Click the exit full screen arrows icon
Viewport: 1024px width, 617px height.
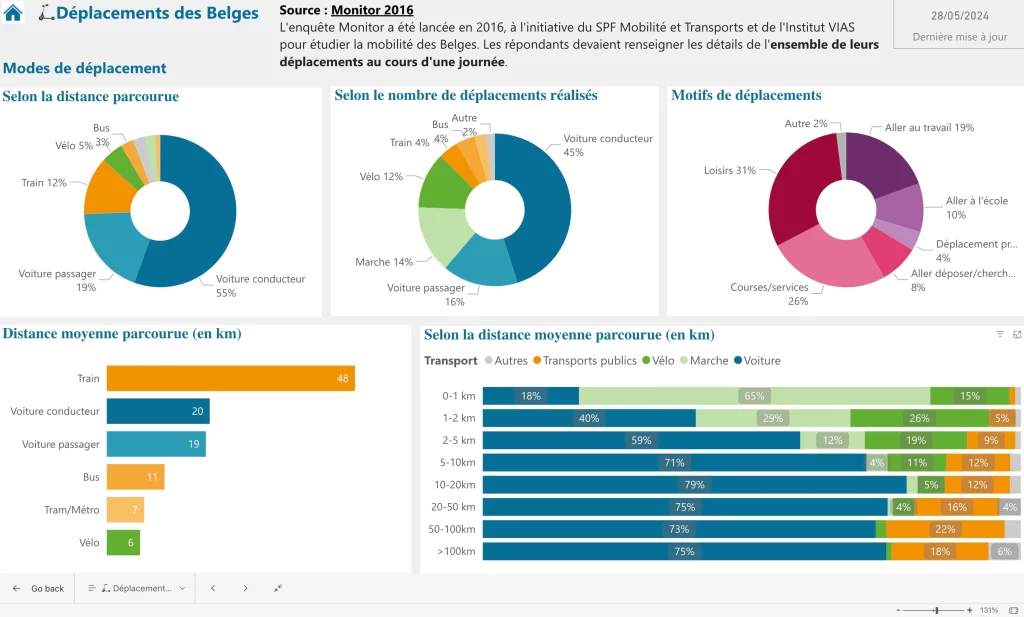click(x=278, y=588)
